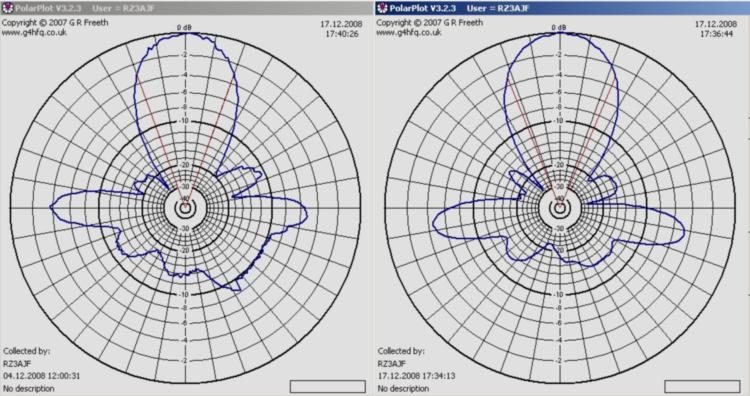Click the upper -10 label on left plot
The image size is (750, 396).
[185, 121]
